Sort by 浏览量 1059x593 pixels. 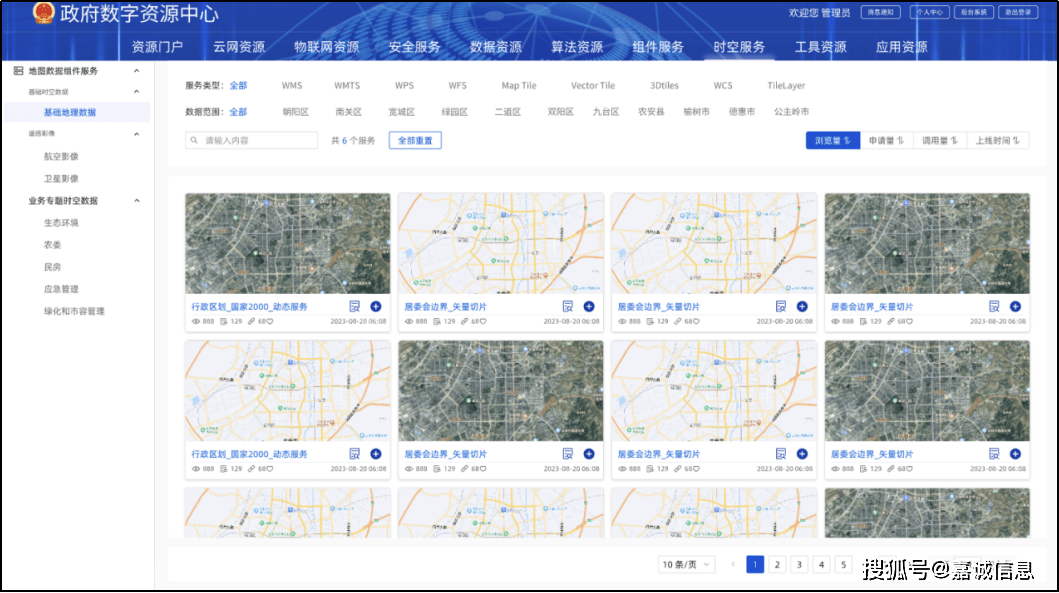click(x=833, y=140)
